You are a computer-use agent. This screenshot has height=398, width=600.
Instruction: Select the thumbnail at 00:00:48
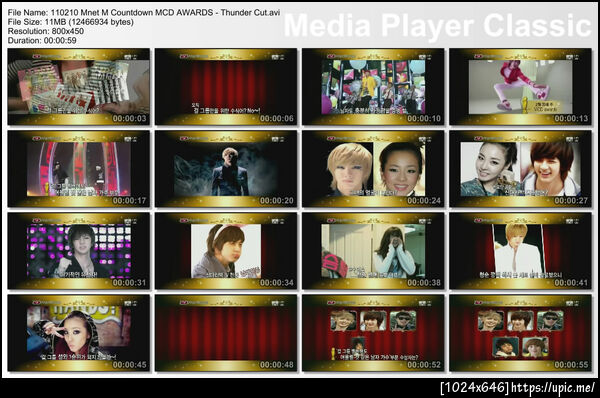tap(226, 333)
